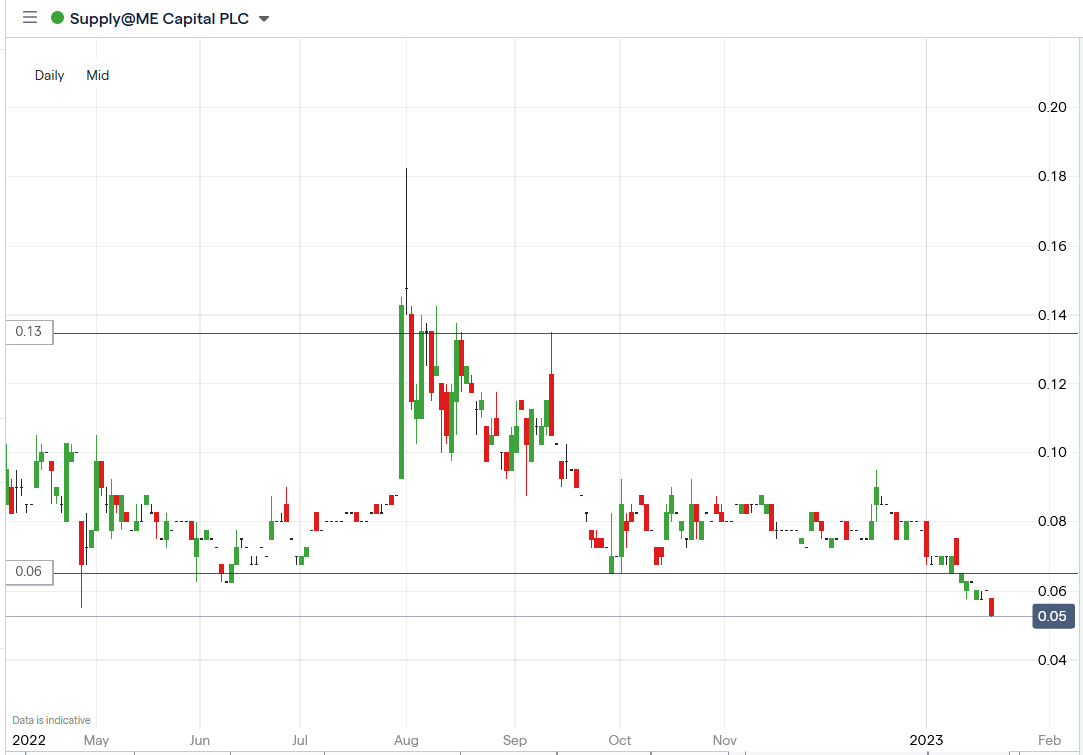This screenshot has width=1083, height=755.
Task: Expand the Supply@ME Capital PLC dropdown arrow
Action: click(x=264, y=19)
